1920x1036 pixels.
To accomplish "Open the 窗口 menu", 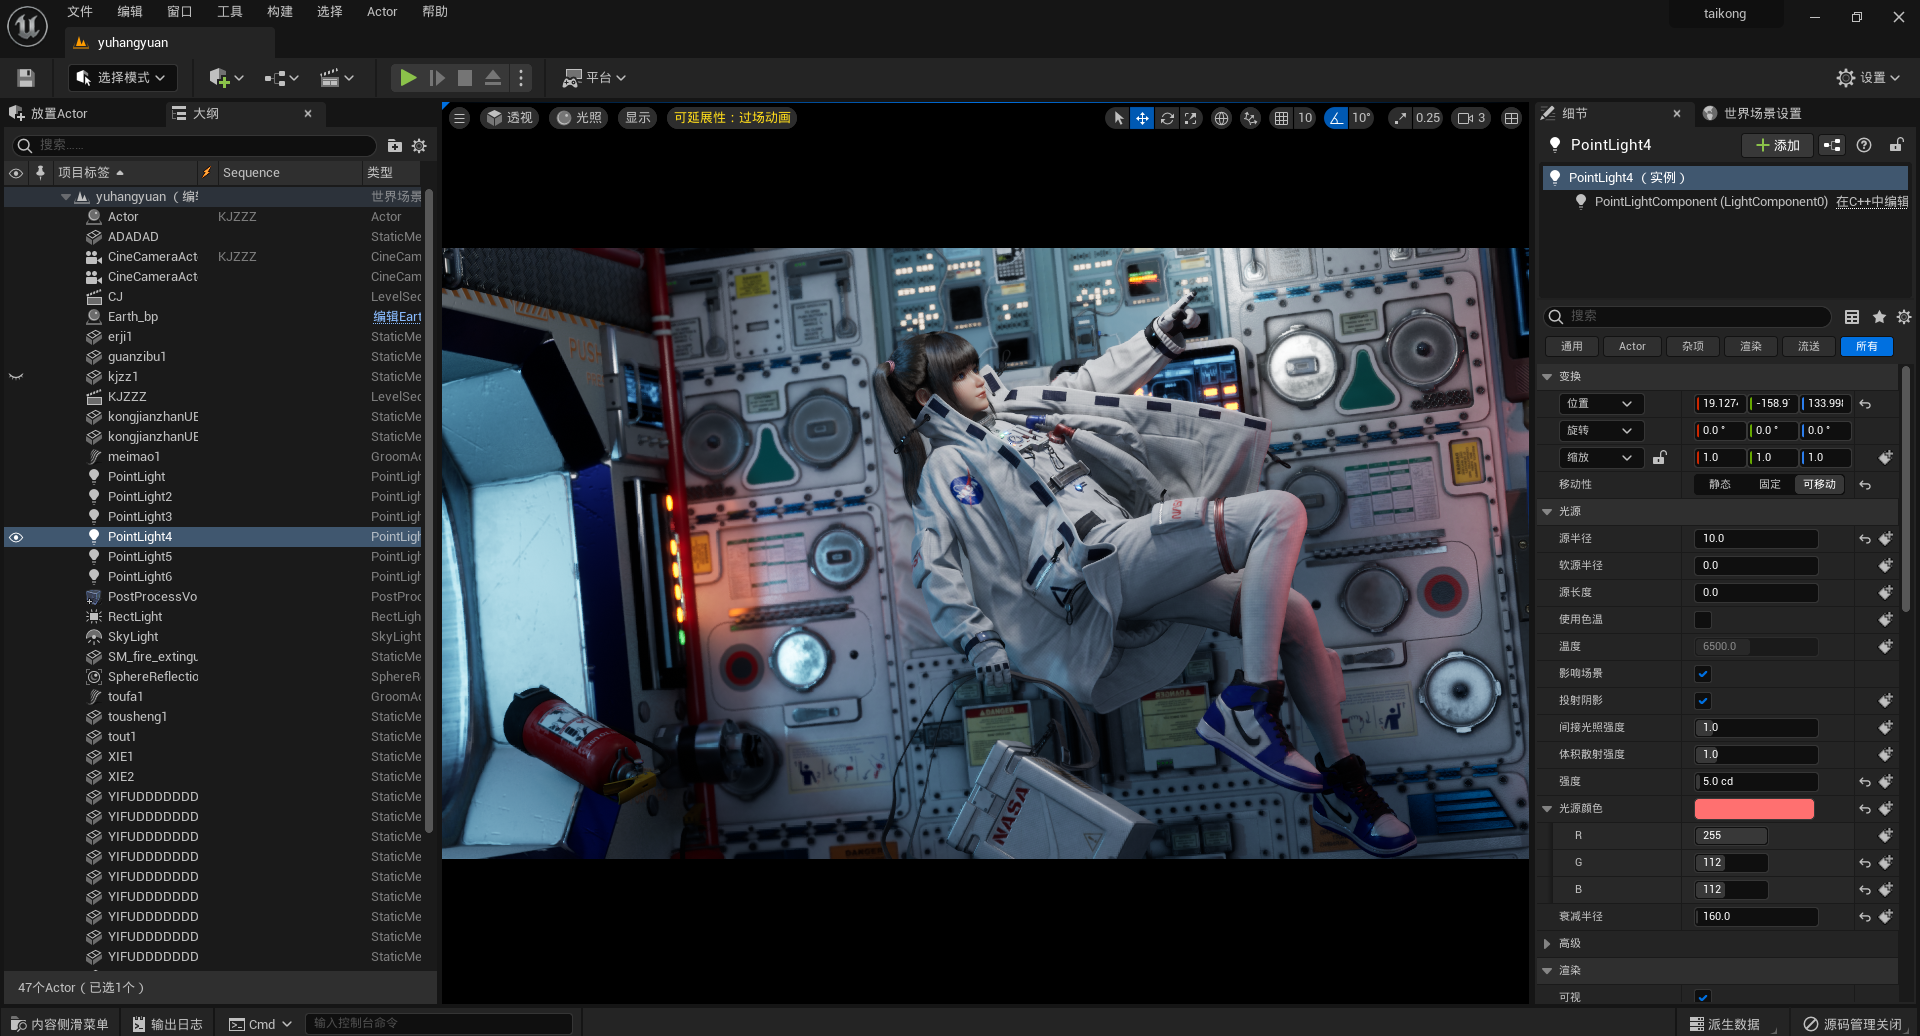I will (x=178, y=11).
